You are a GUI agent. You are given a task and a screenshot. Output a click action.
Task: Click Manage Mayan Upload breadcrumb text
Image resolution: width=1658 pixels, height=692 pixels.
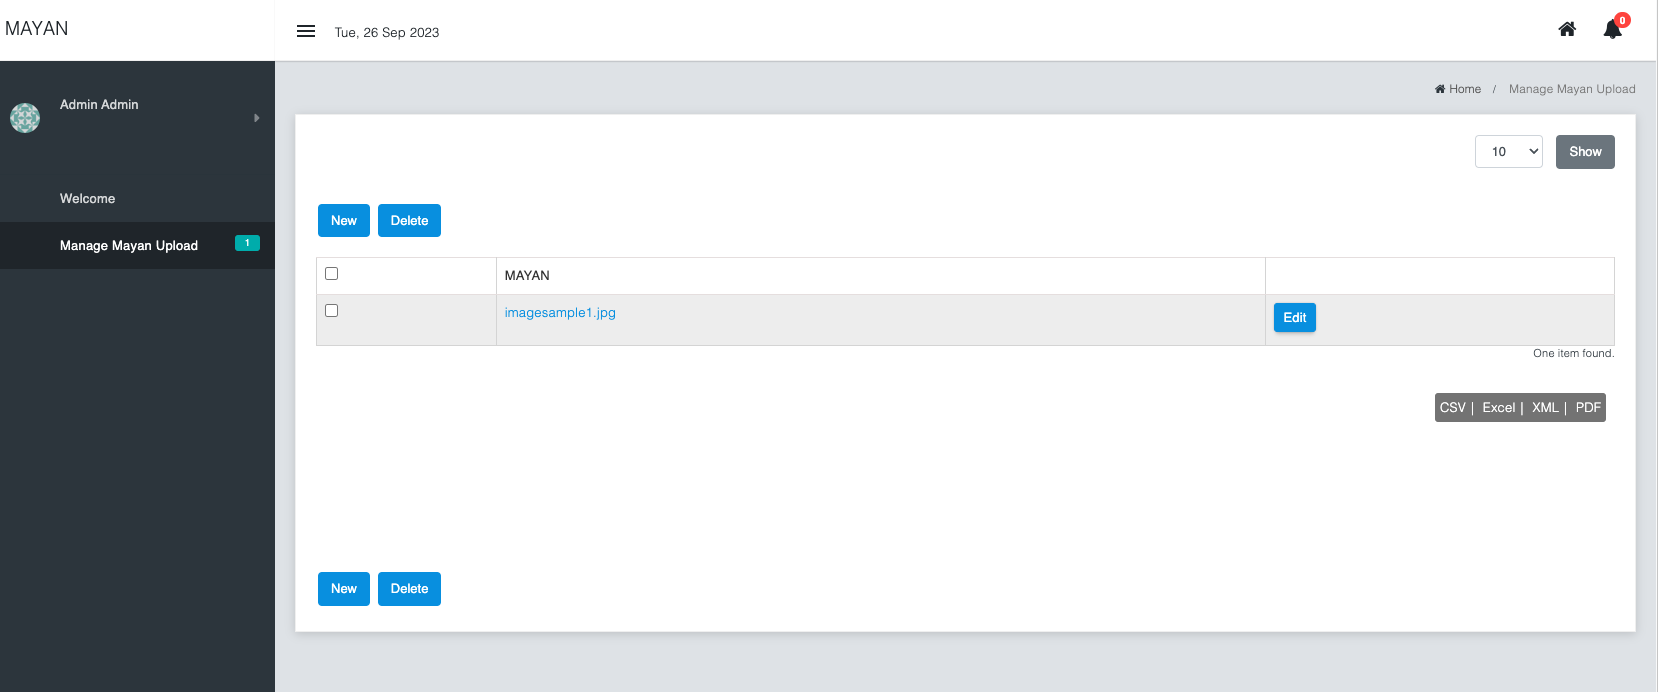click(x=1572, y=89)
